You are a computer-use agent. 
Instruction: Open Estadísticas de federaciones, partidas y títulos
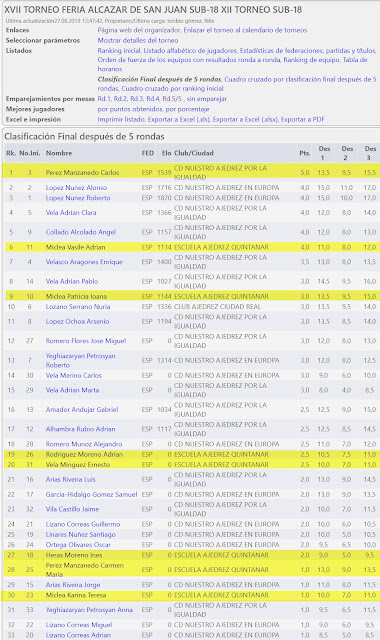[308, 51]
